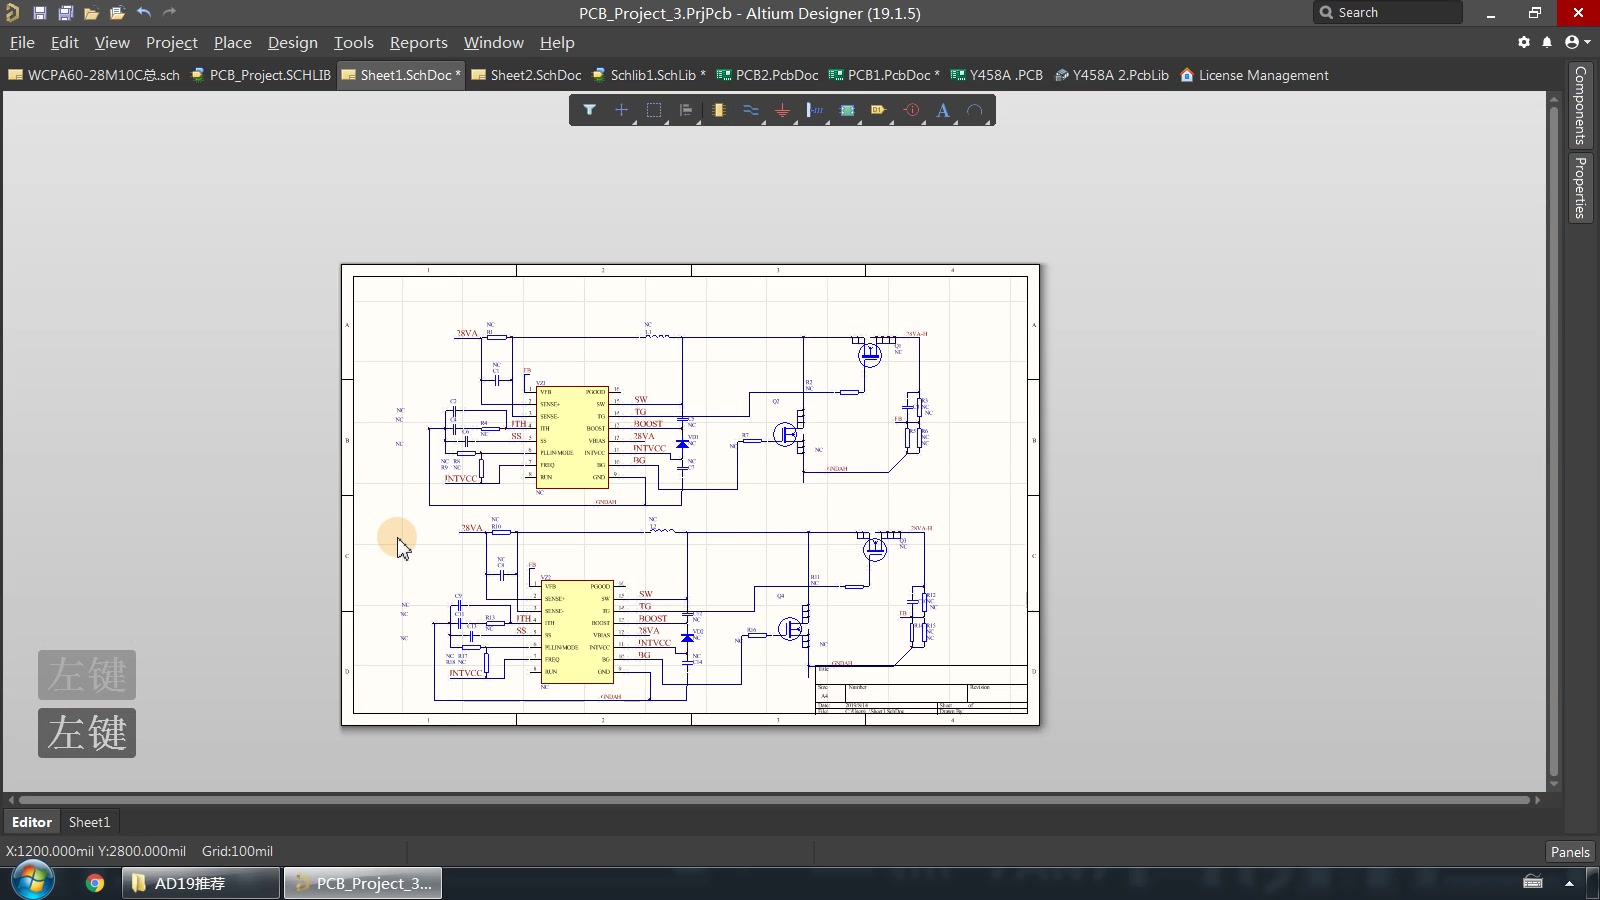
Task: Click the Altium logo icon
Action: (x=13, y=13)
